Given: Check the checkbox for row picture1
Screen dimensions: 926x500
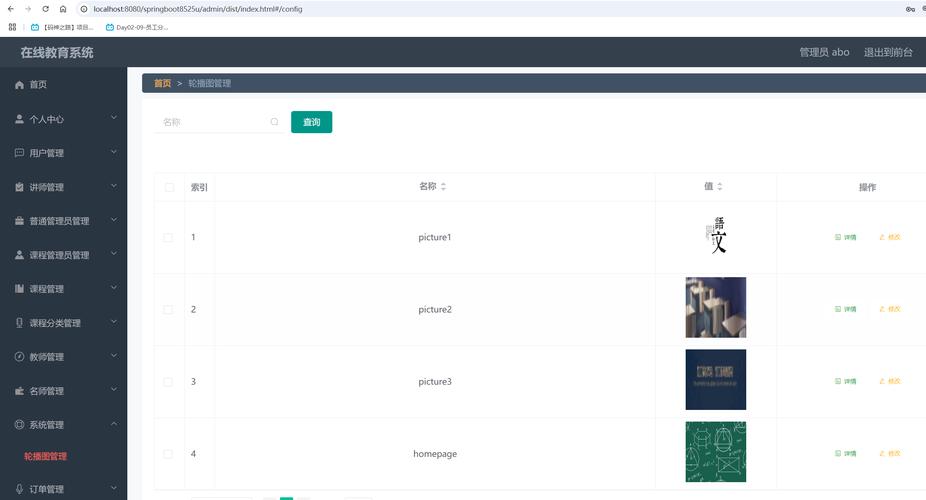Looking at the screenshot, I should click(x=169, y=238).
